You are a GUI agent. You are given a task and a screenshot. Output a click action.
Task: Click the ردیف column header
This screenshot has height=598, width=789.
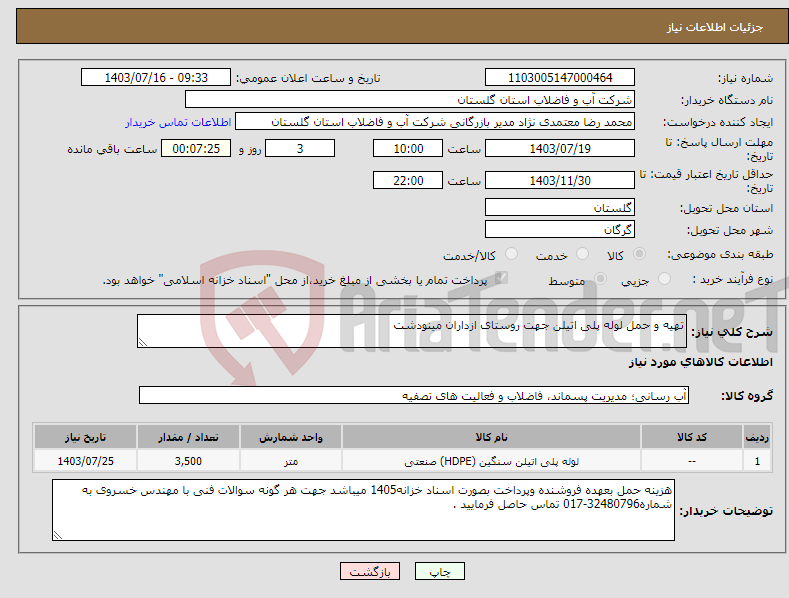pos(757,437)
